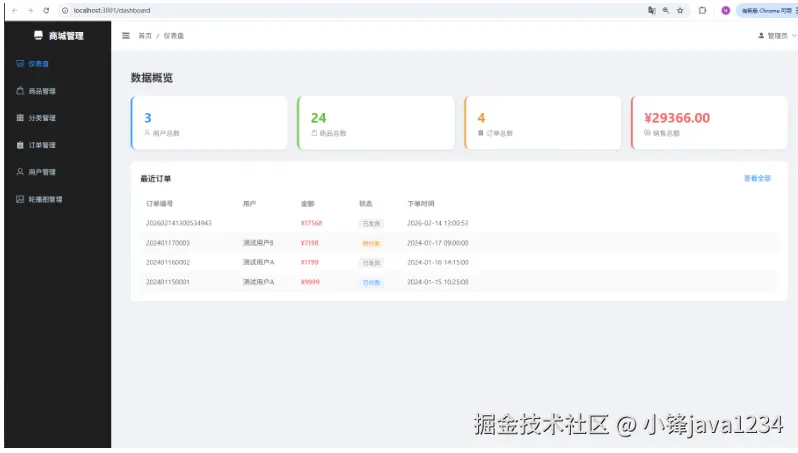Viewport: 798px width, 453px height.
Task: Select order number 202401160002
Action: (x=167, y=262)
